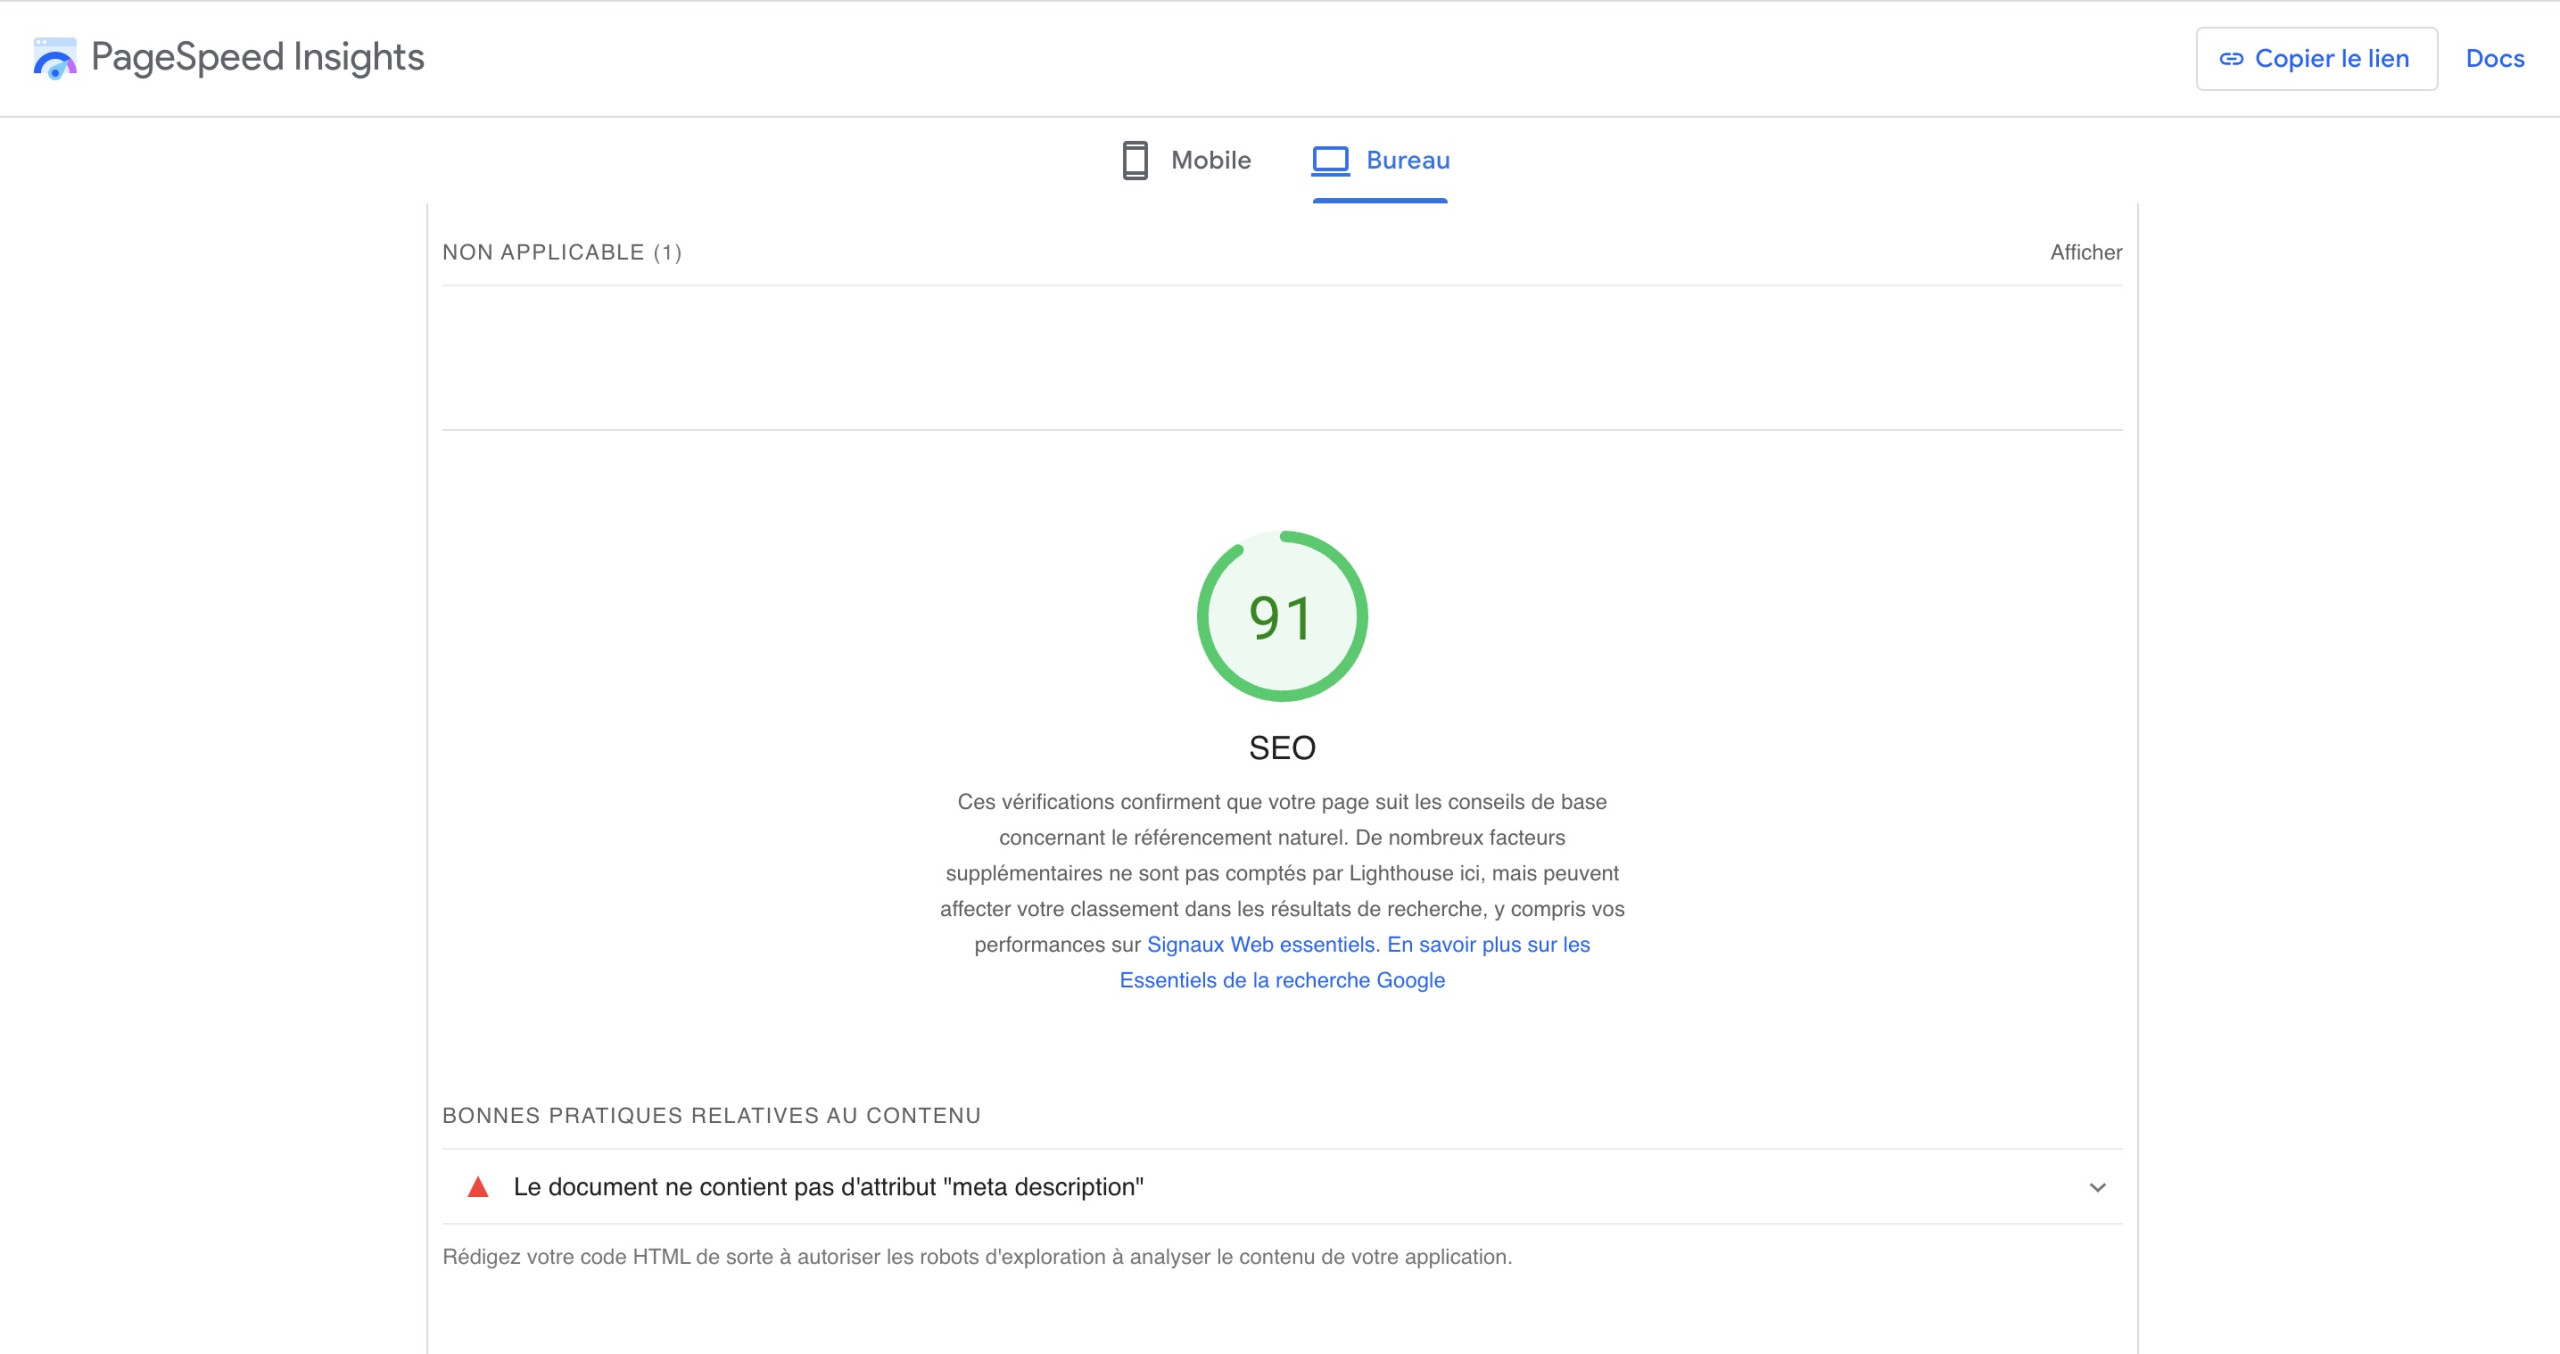Click the BONNES PRATIQUES RELATIVES AU CONTENU heading
Image resolution: width=2560 pixels, height=1354 pixels.
pos(712,1115)
